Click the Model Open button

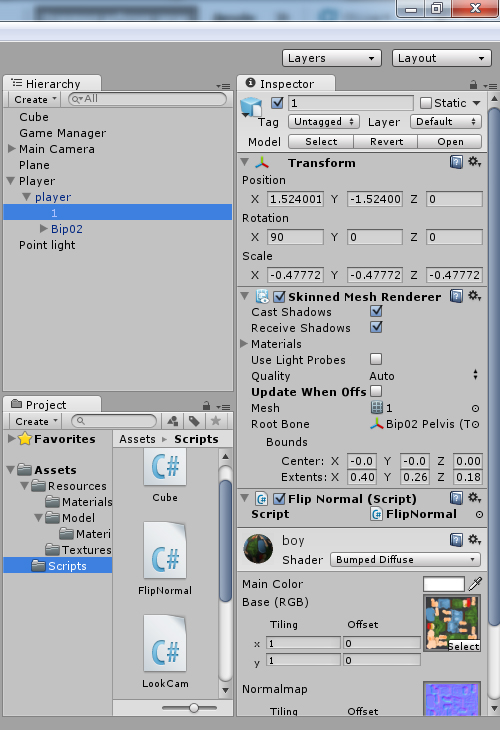450,141
